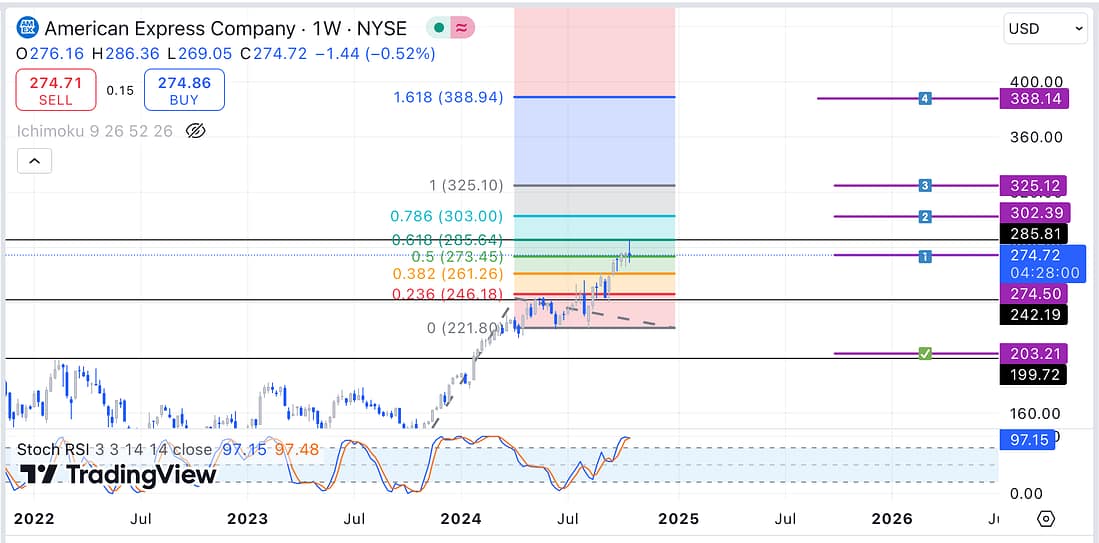Click the green market status dot
The height and width of the screenshot is (543, 1099).
(x=438, y=28)
